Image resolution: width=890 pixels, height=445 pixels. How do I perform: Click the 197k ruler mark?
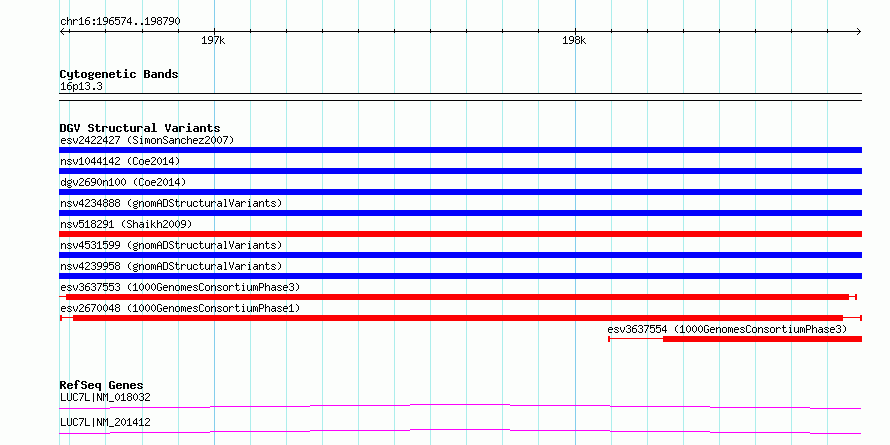[213, 41]
